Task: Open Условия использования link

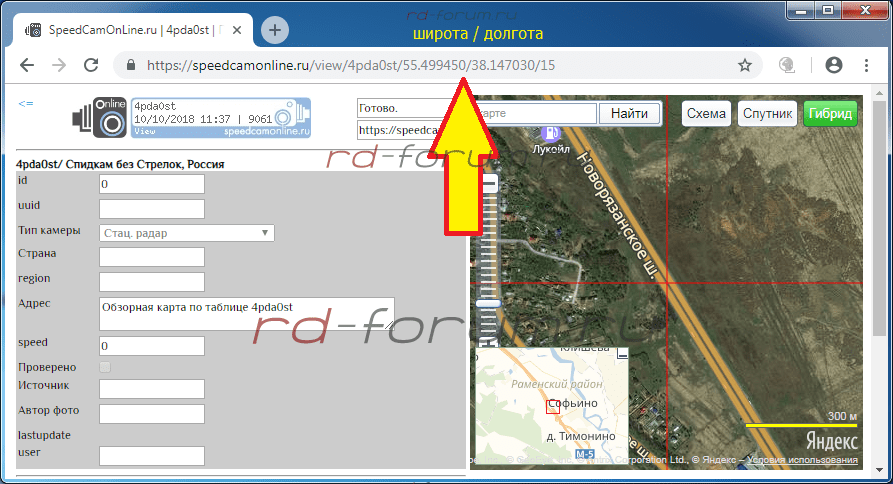Action: click(802, 460)
